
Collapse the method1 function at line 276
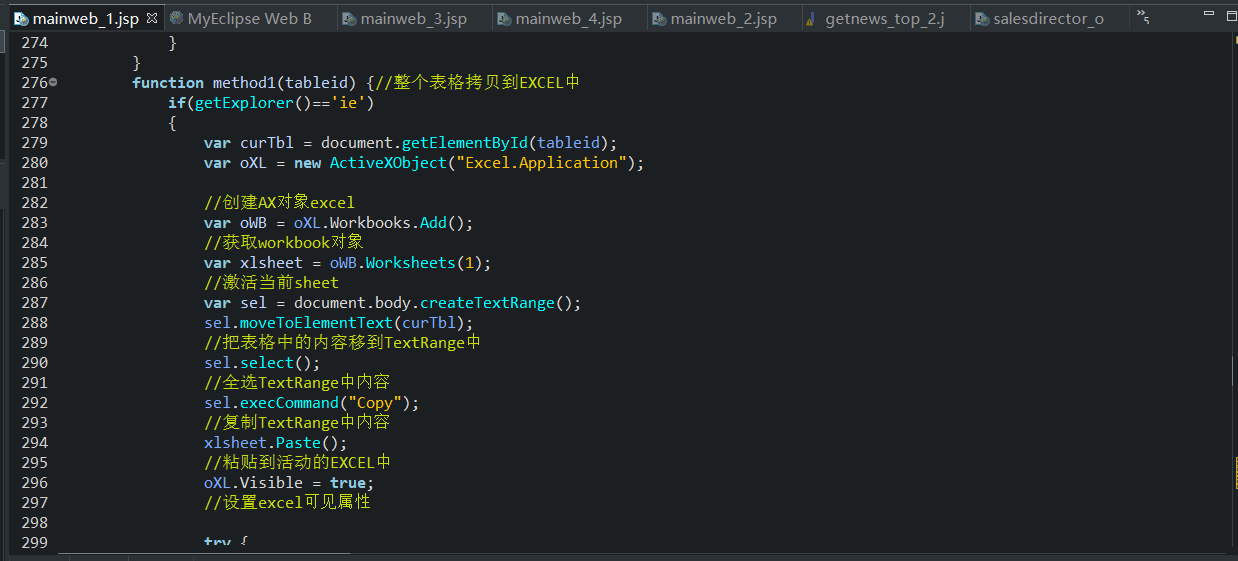53,82
